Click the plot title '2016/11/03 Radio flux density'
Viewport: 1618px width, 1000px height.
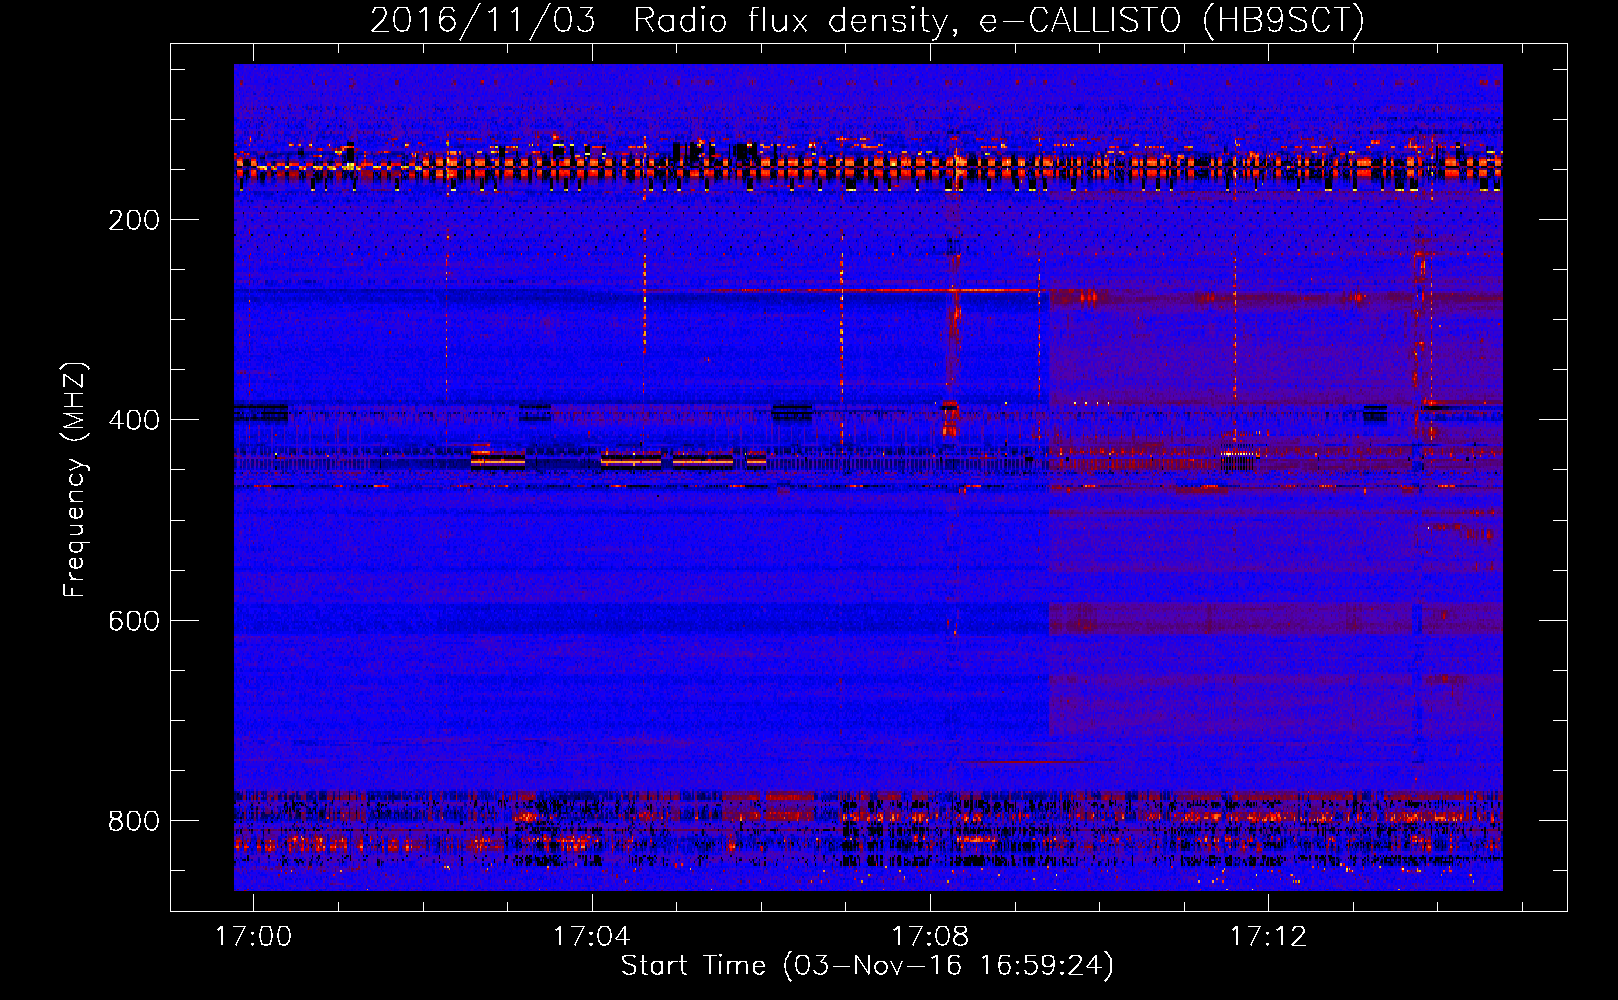(868, 20)
